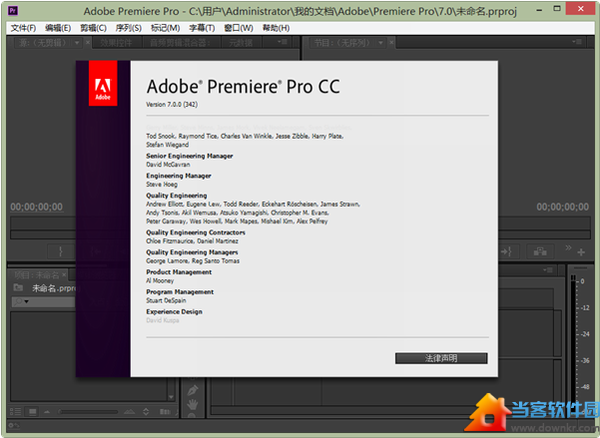Open the 序列(S) menu
Screen dimensions: 600x438
click(x=128, y=28)
